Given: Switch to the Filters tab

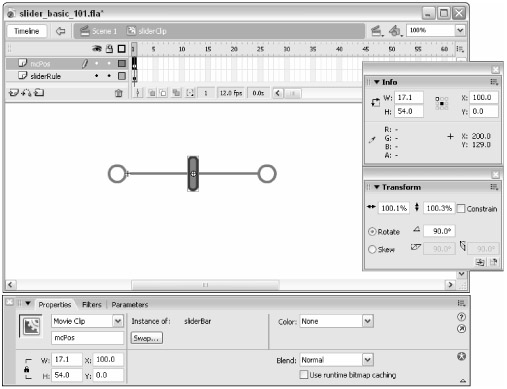Looking at the screenshot, I should [x=92, y=305].
